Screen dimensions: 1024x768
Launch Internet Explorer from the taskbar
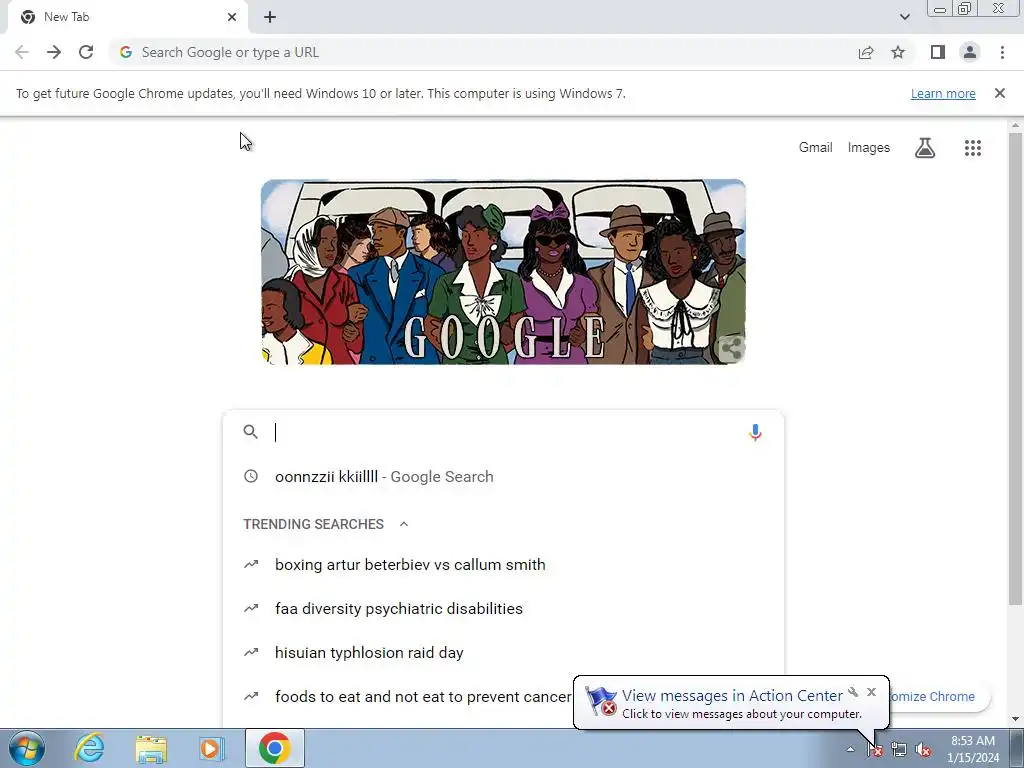pos(89,748)
